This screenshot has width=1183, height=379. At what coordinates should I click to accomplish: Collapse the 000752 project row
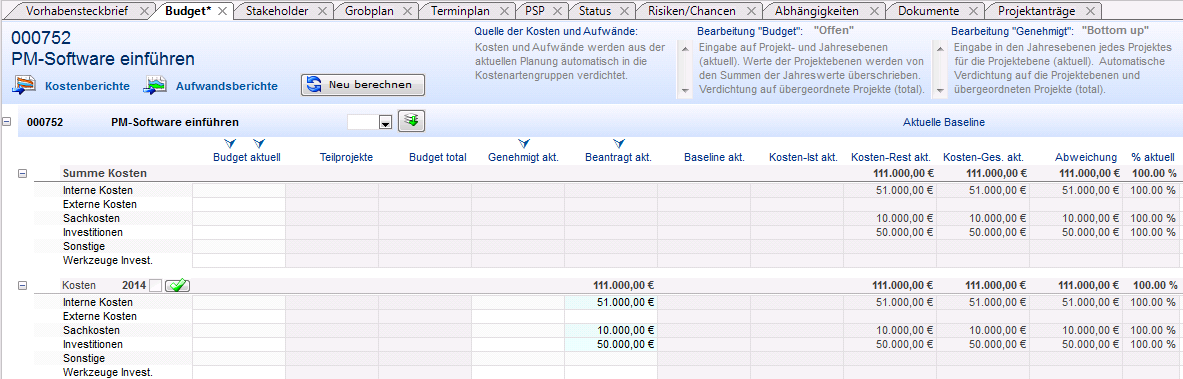coord(8,121)
